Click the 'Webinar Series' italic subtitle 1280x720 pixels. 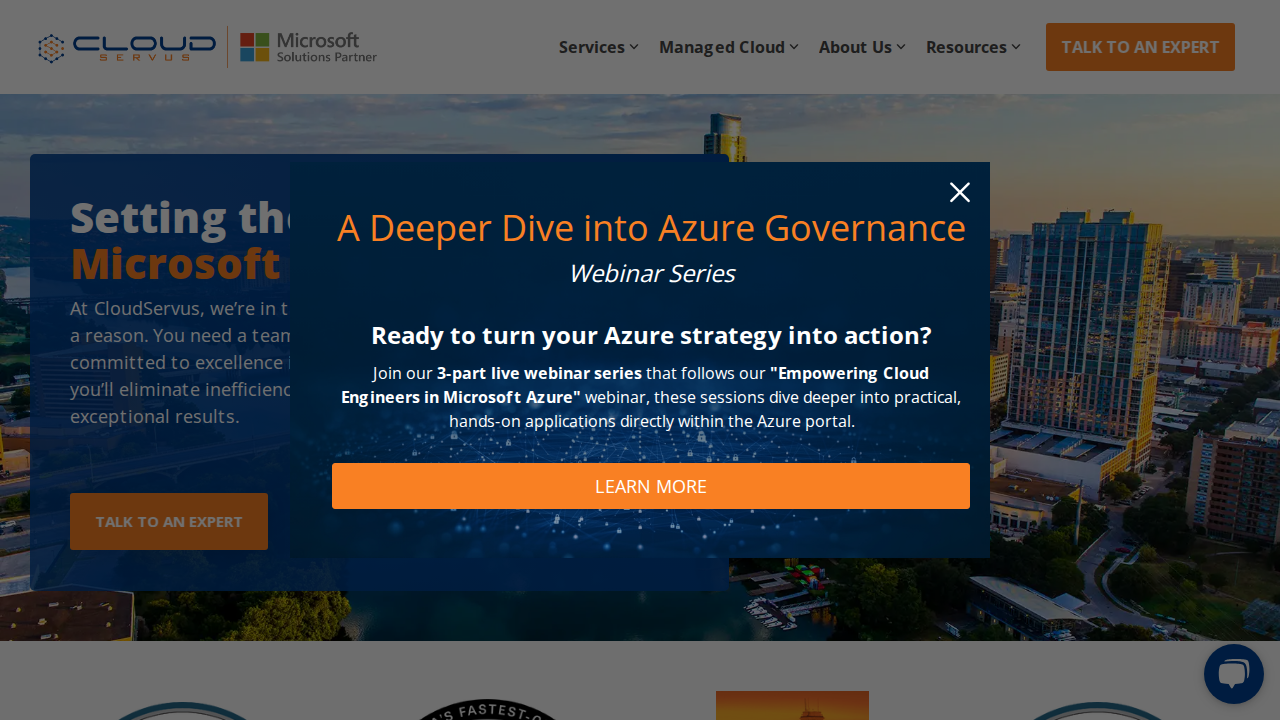(651, 273)
